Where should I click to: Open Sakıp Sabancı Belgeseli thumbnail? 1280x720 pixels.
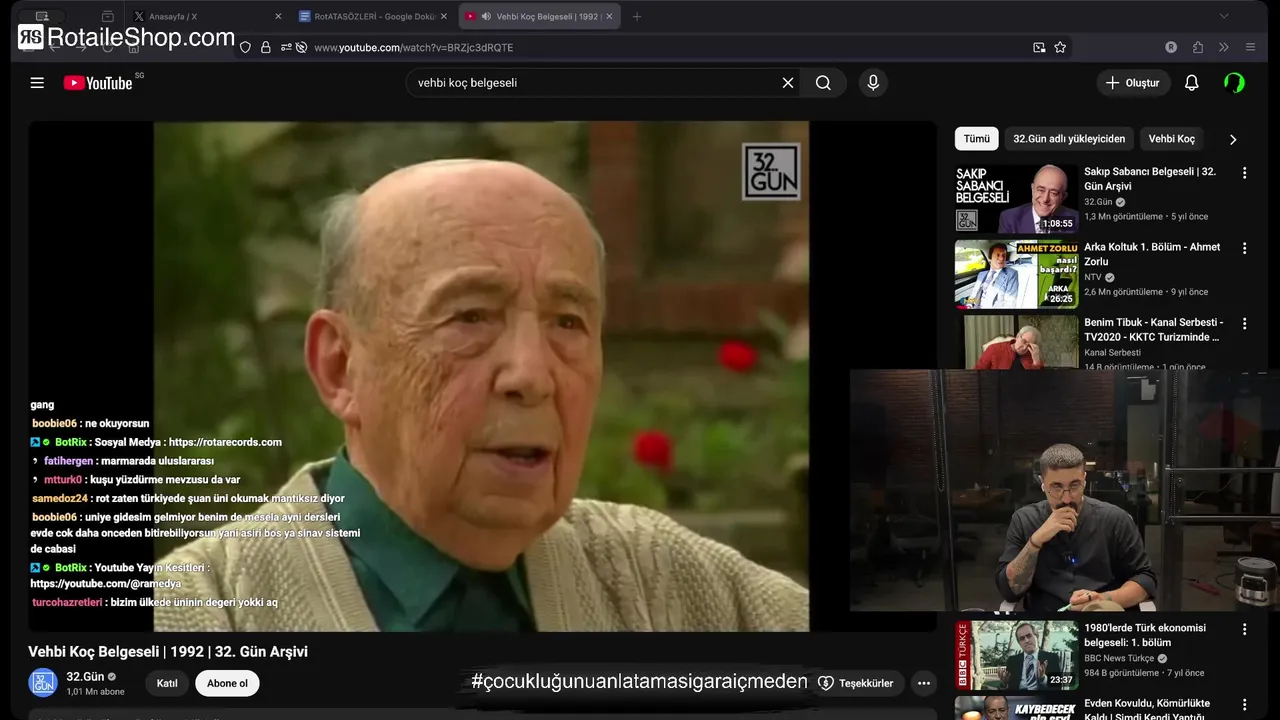click(x=1017, y=198)
